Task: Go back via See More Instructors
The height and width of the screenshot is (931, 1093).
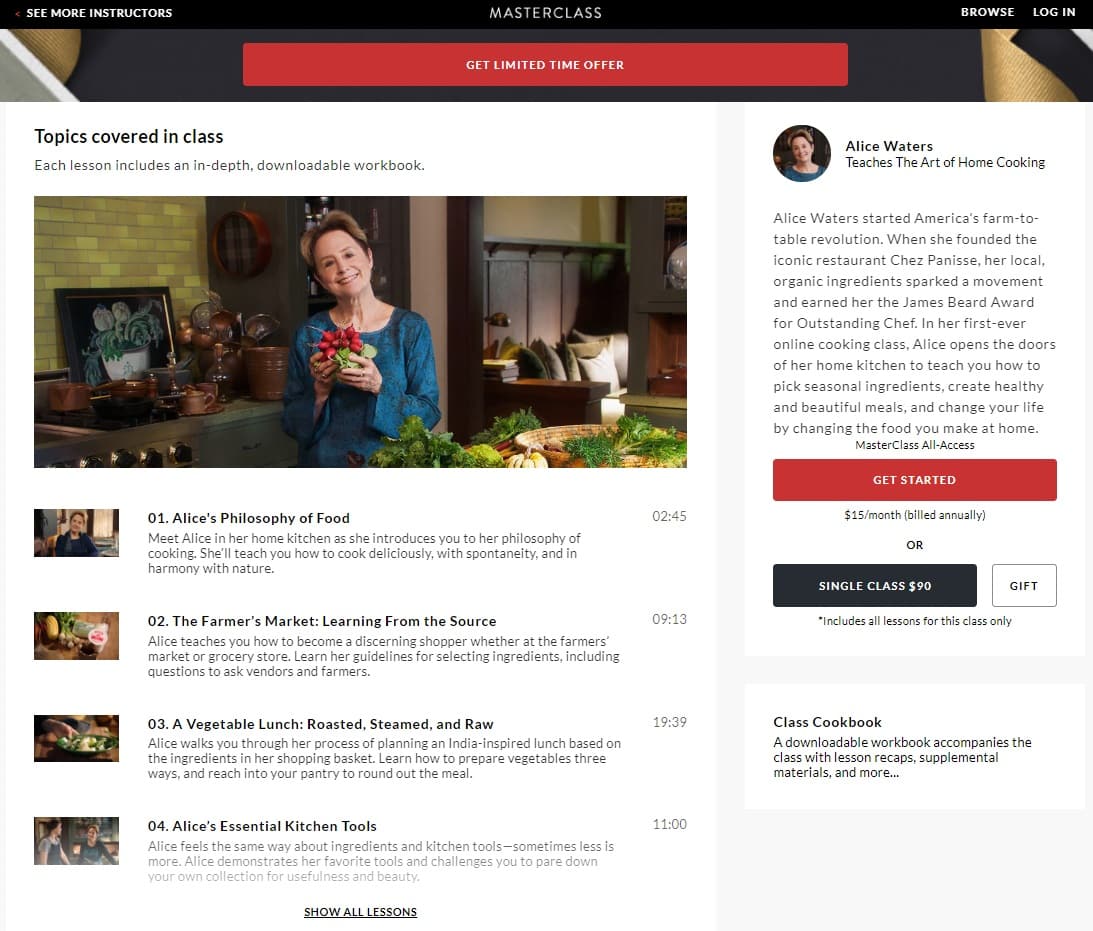Action: (x=93, y=13)
